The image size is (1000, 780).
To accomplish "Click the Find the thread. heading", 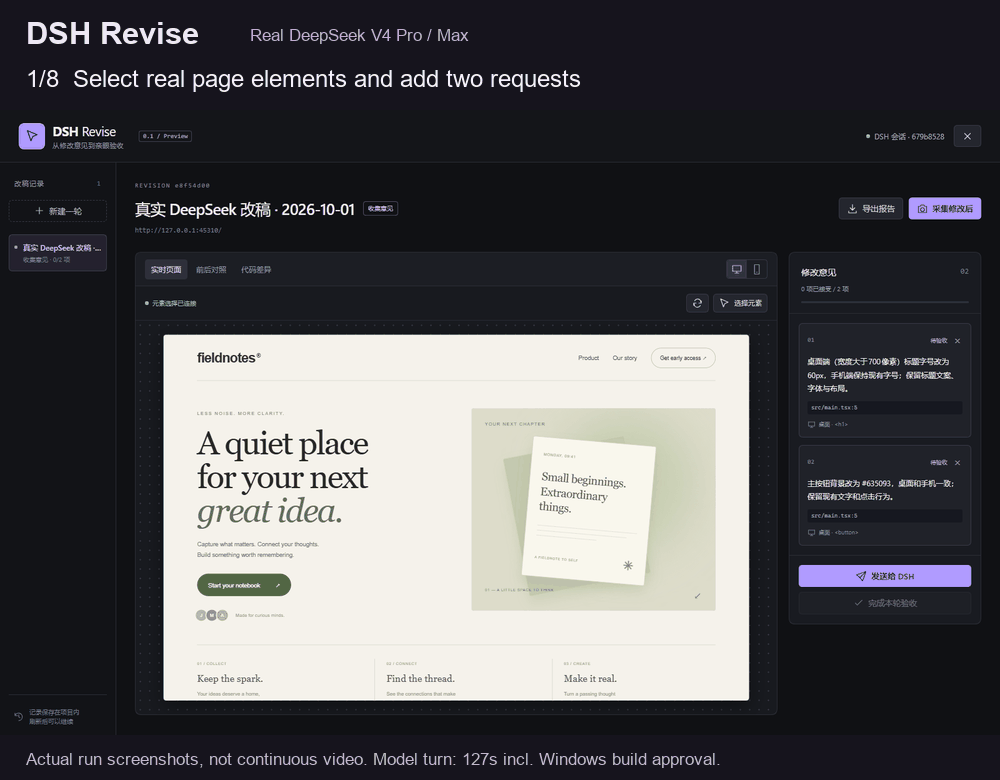I will tap(420, 679).
